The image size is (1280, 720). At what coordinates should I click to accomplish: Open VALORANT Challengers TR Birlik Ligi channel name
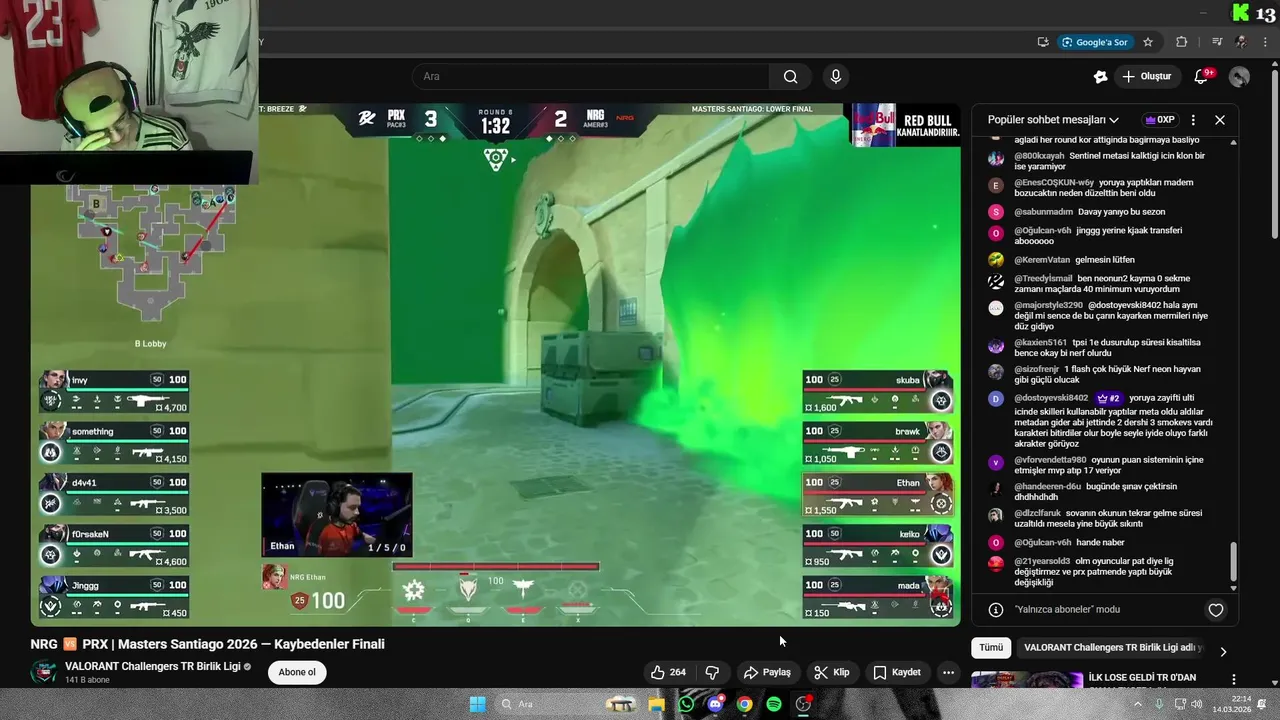click(x=152, y=666)
